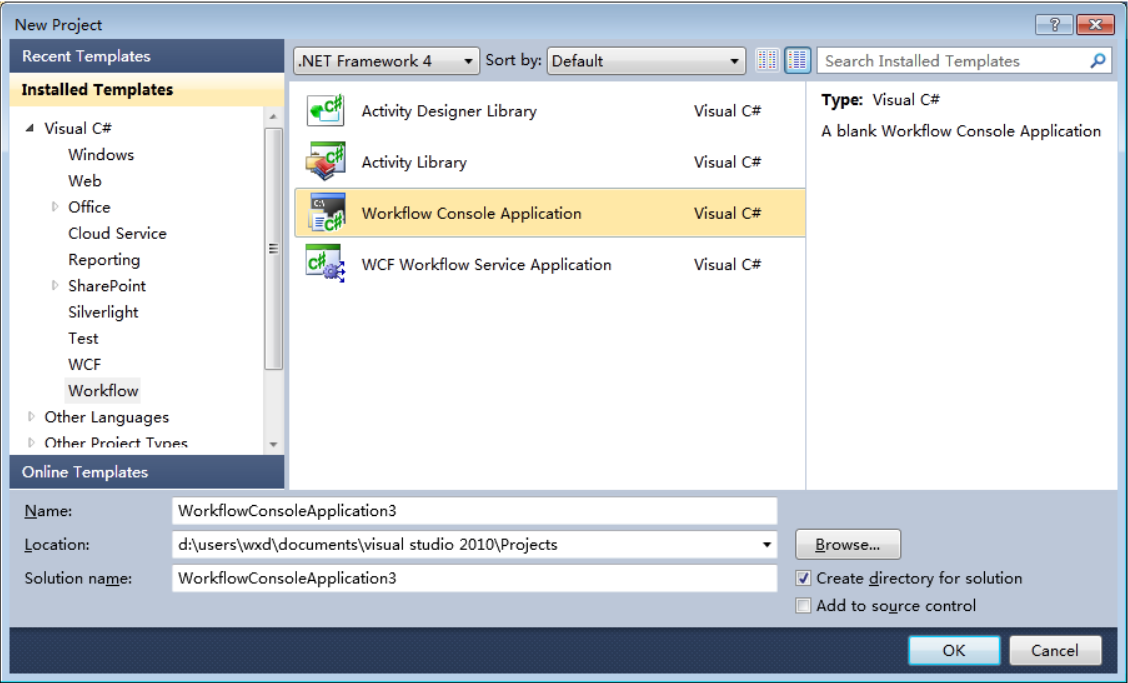The width and height of the screenshot is (1128, 683).
Task: Select the Workflow Console Application template name
Action: pyautogui.click(x=471, y=213)
